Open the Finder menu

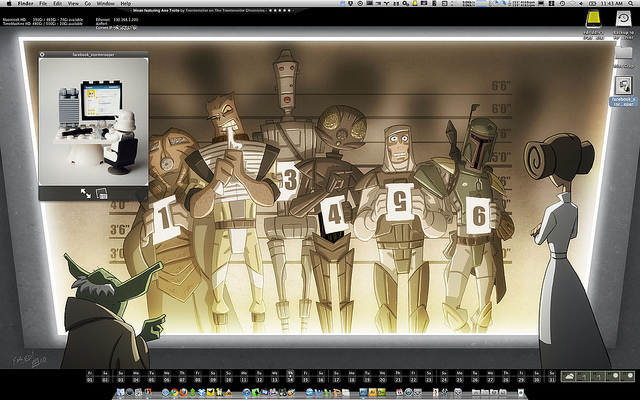pos(25,3)
